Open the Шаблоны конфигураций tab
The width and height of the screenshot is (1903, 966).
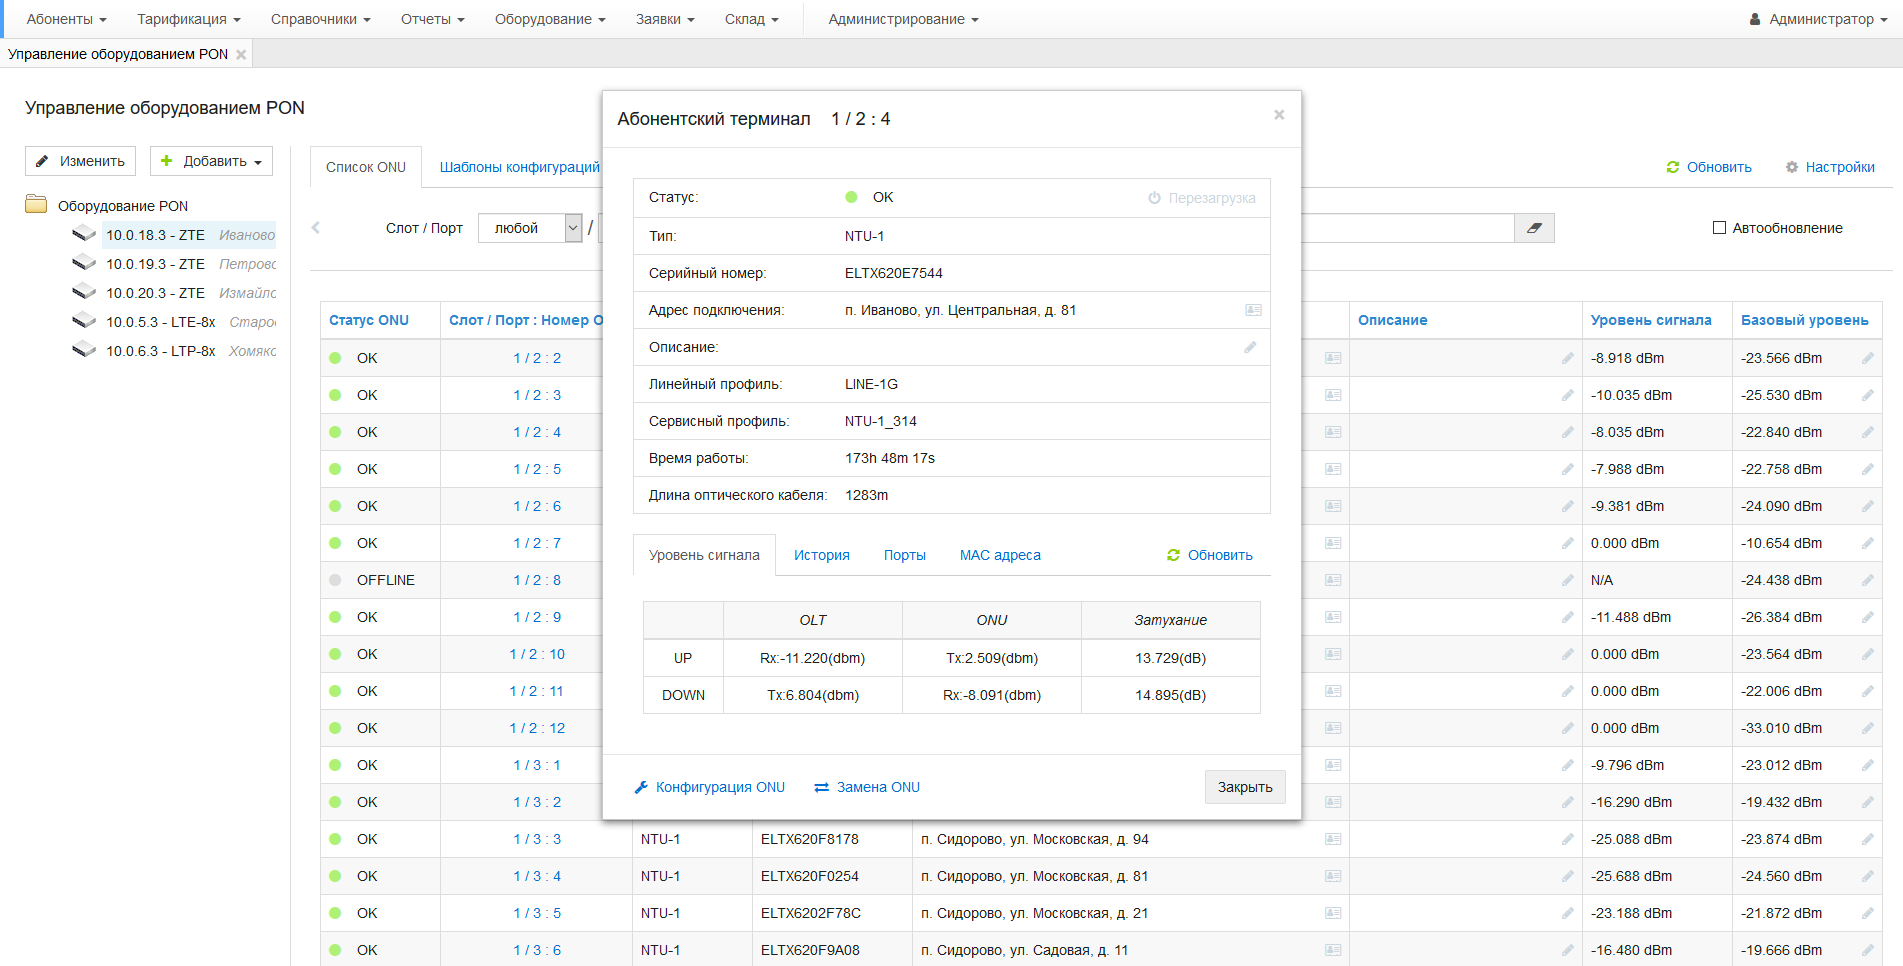(x=520, y=167)
